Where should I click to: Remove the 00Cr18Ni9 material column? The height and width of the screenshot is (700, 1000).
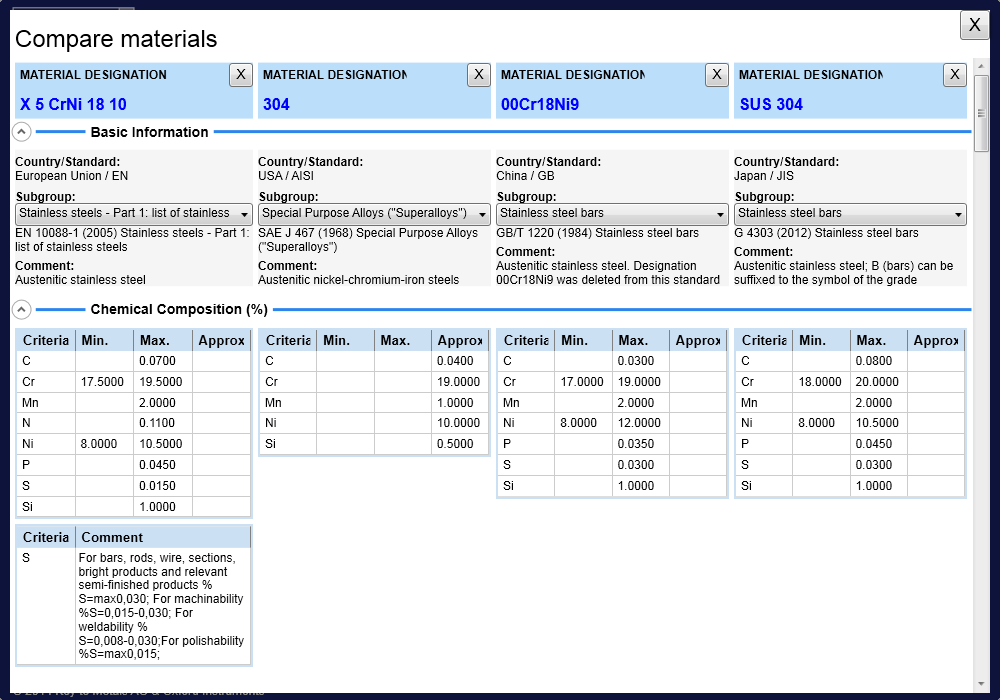tap(716, 75)
